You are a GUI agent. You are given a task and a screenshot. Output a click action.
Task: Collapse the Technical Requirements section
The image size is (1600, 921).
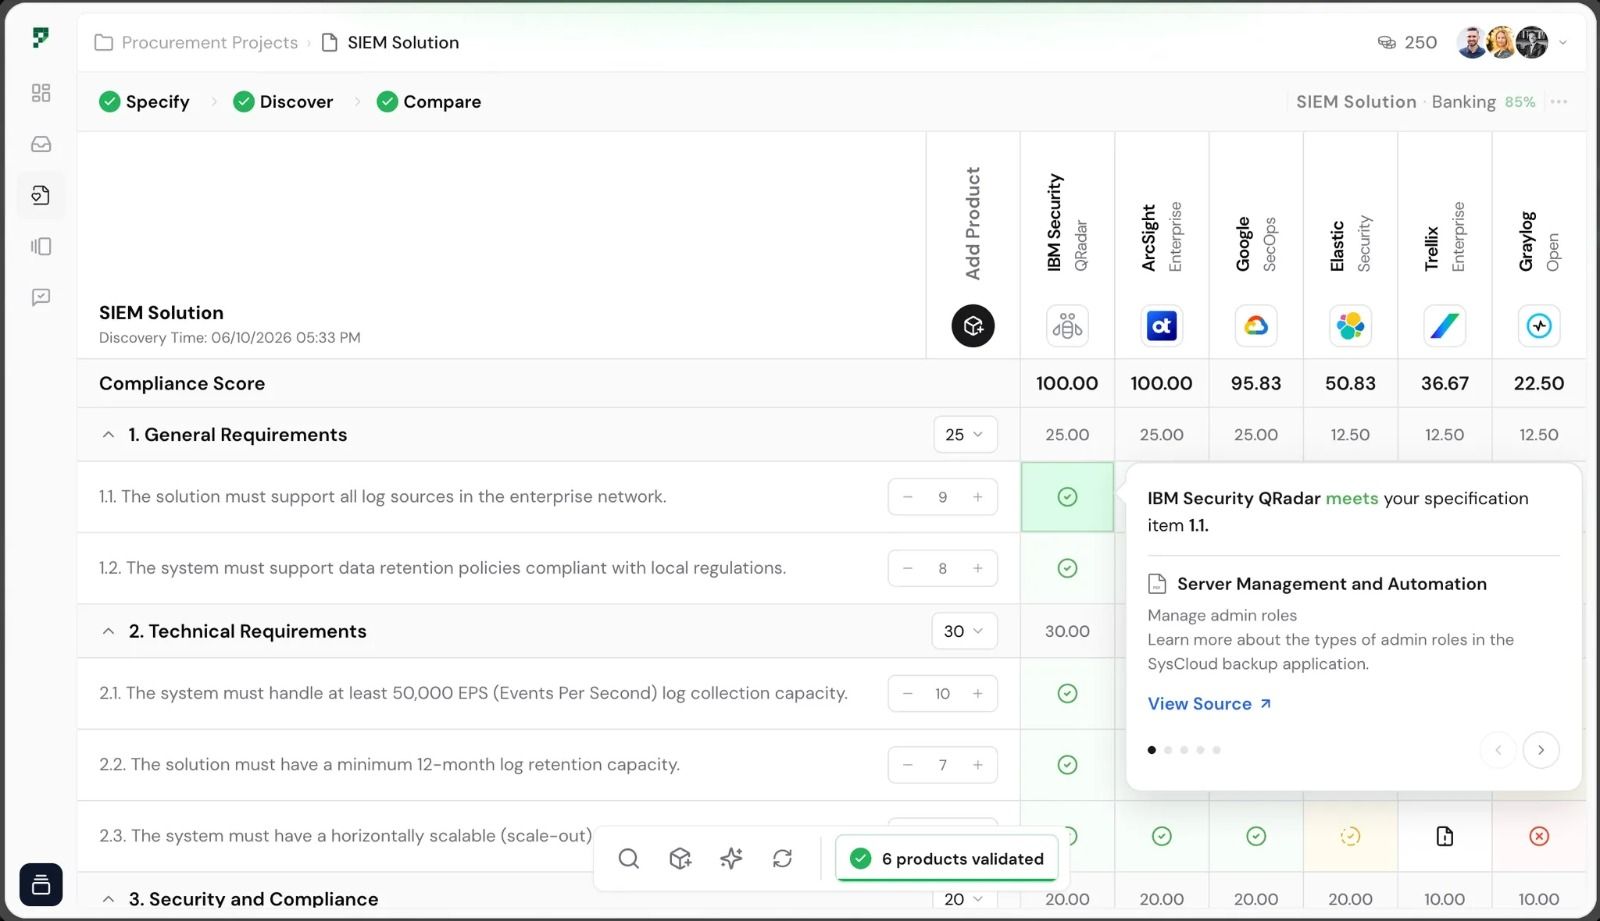(x=108, y=632)
